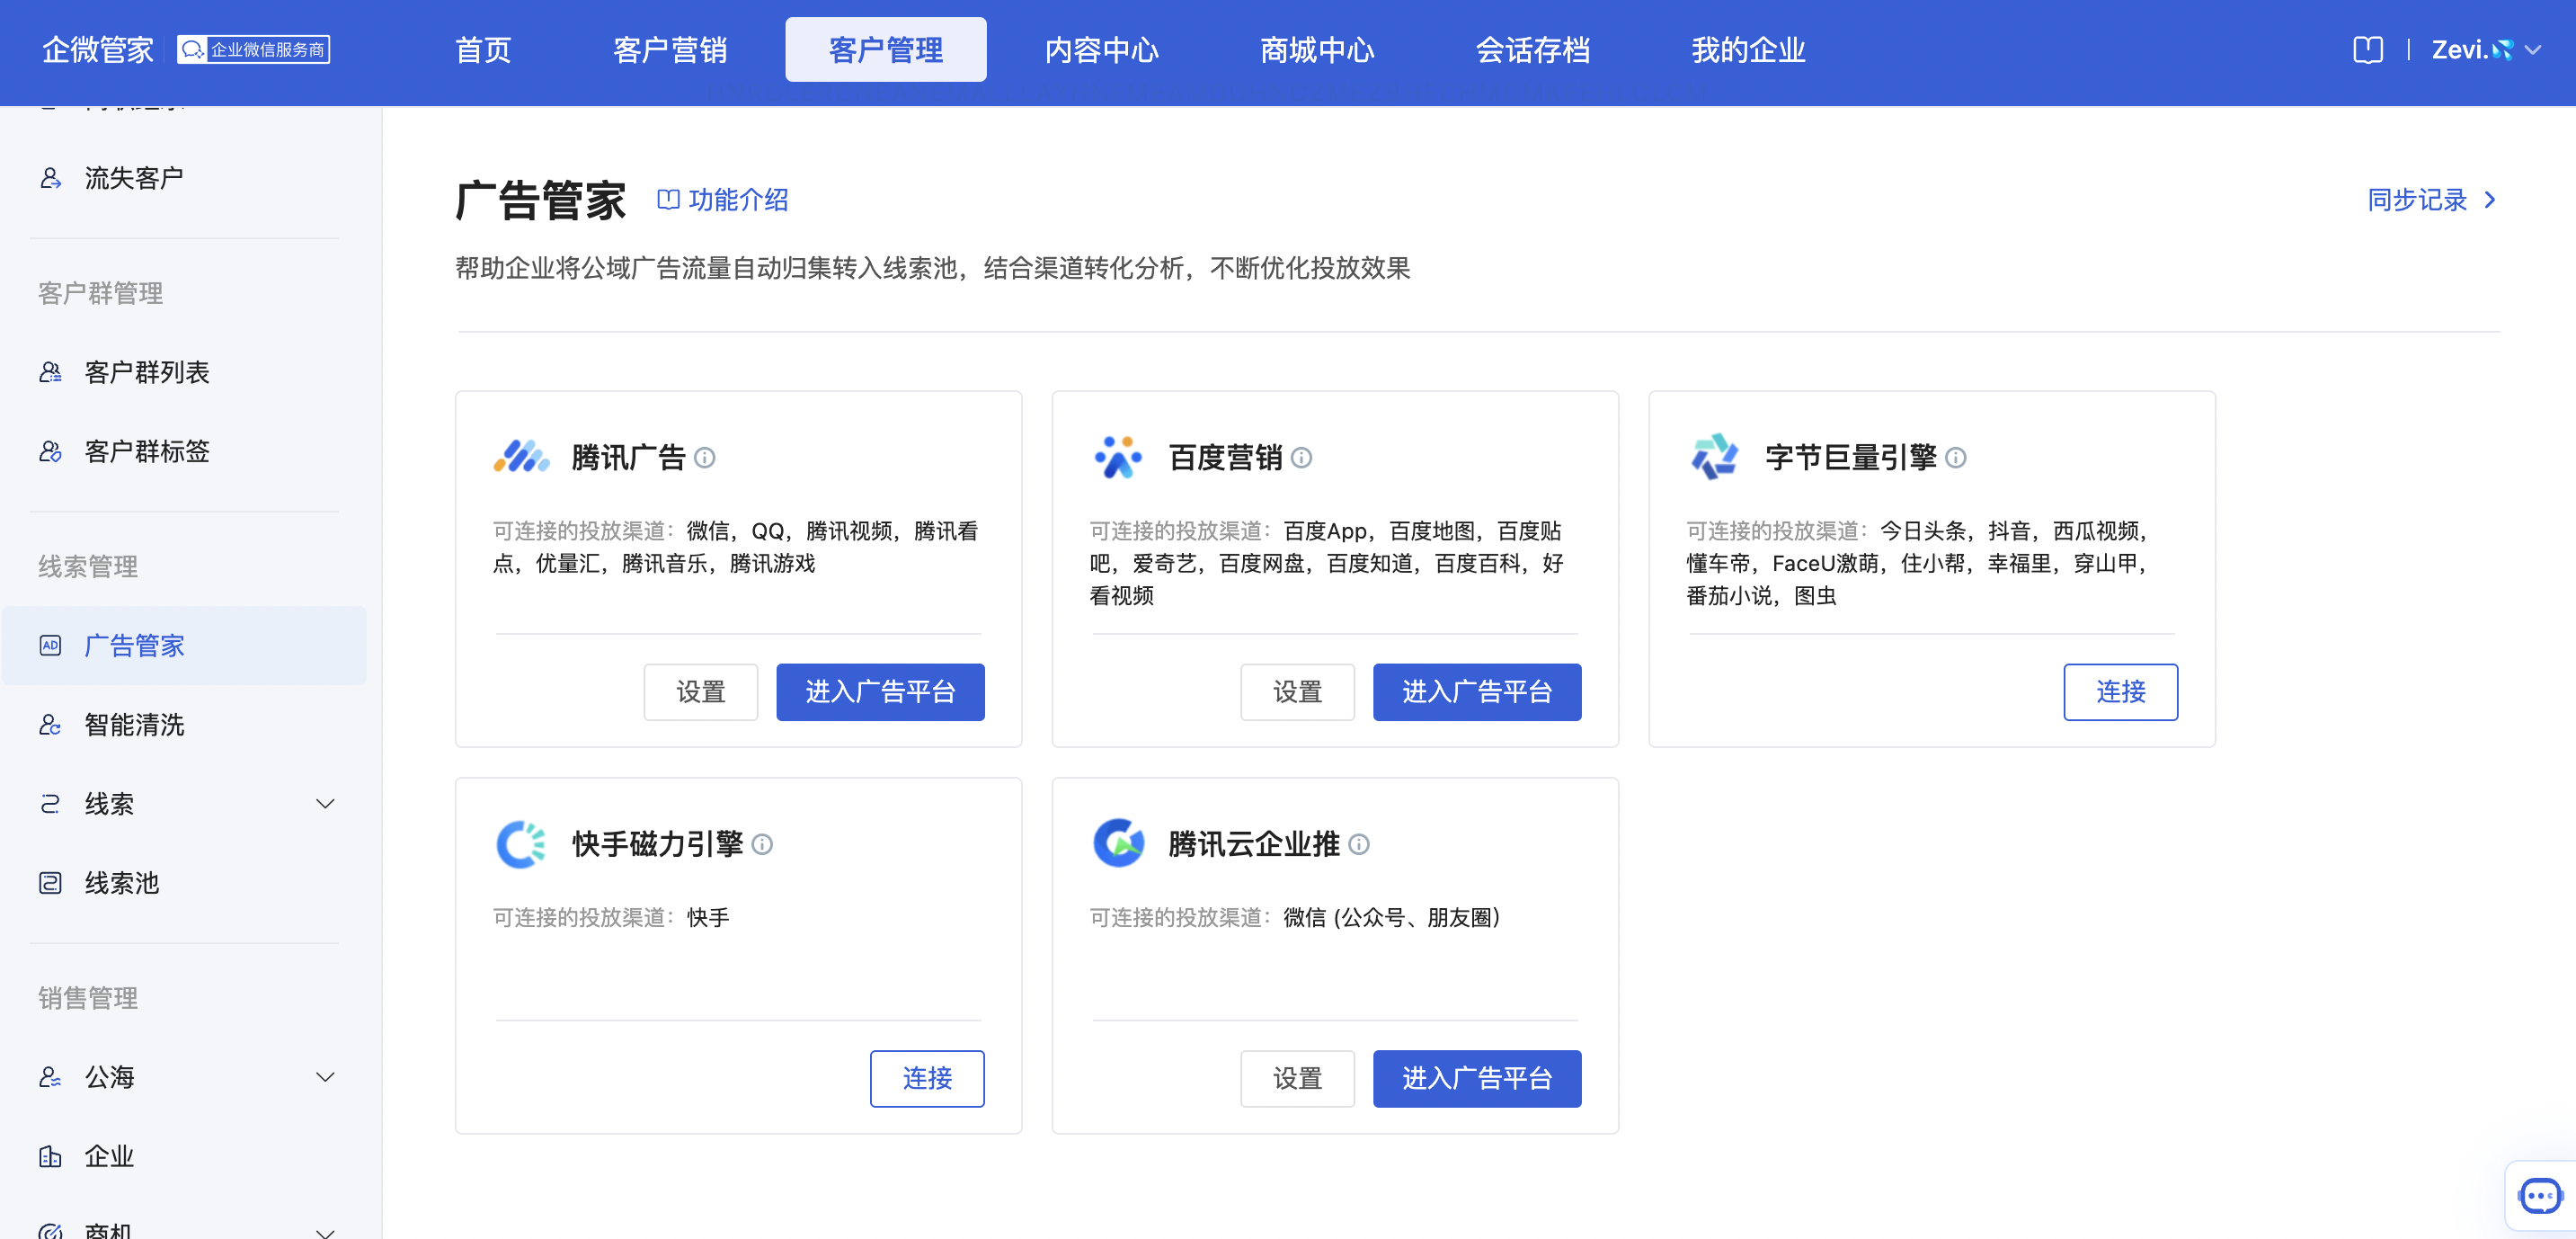This screenshot has width=2576, height=1239.
Task: Click 设置 button on 百度营销 card
Action: [1297, 692]
